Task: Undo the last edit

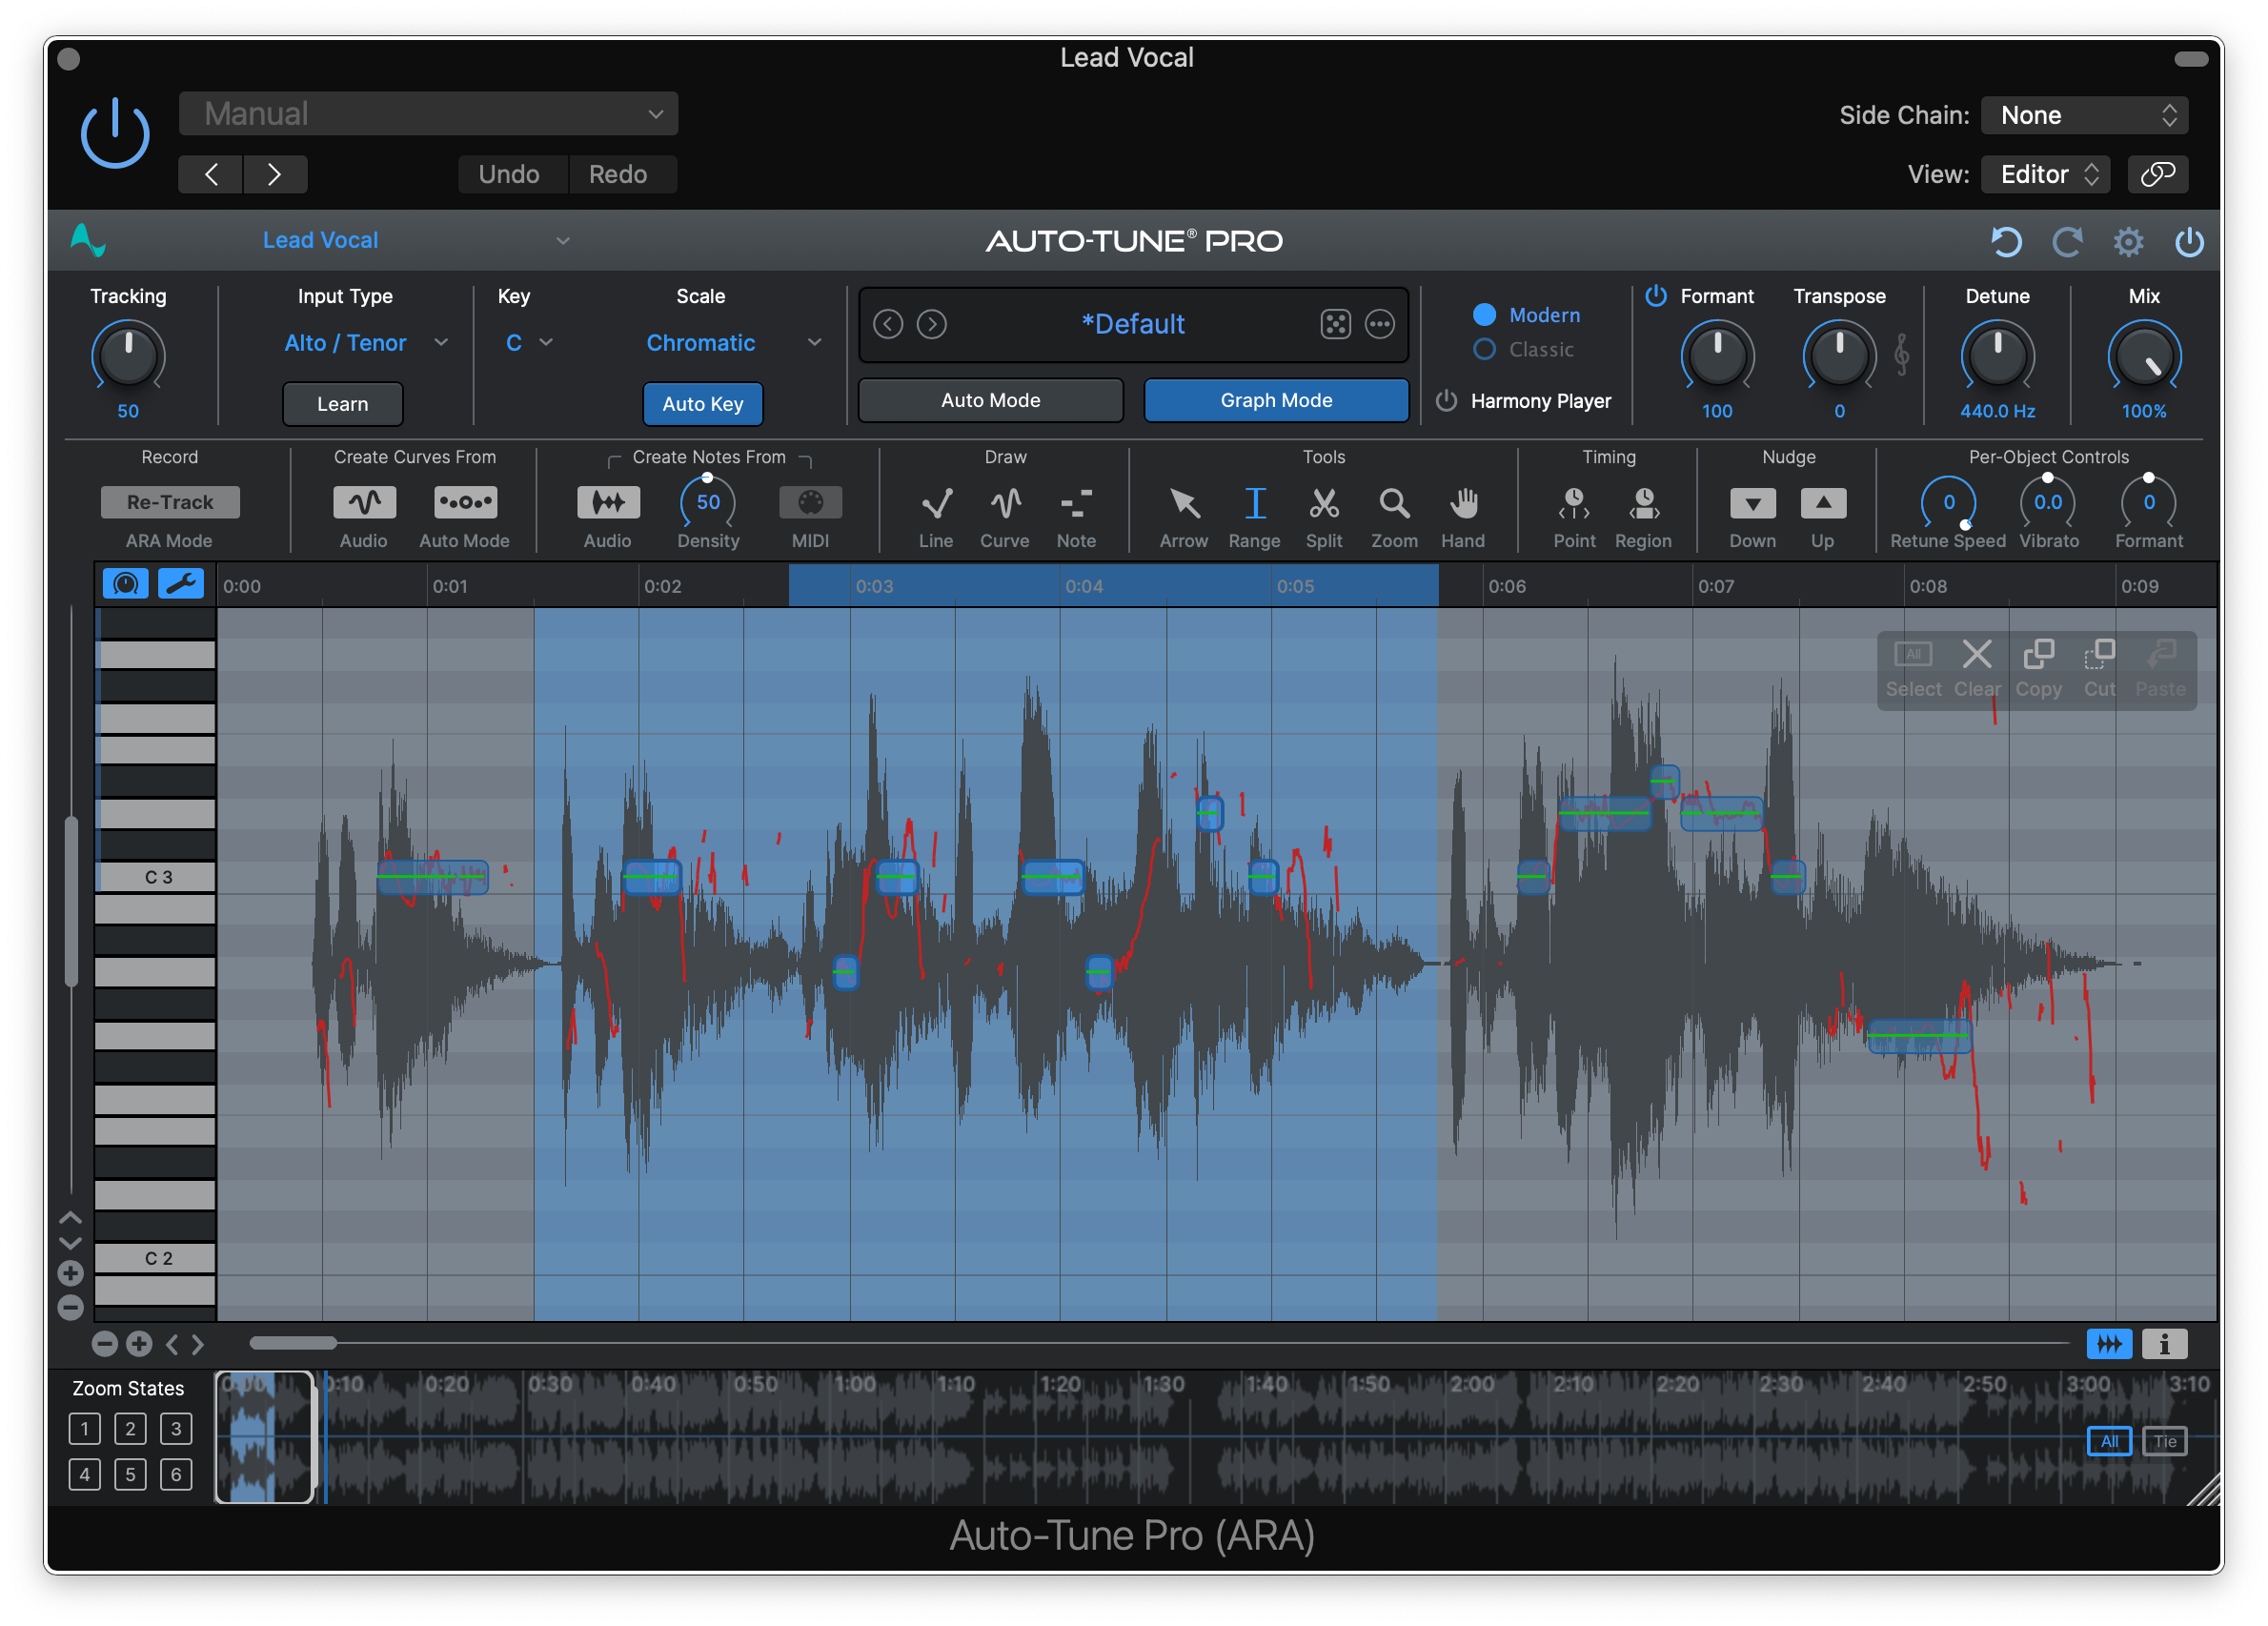Action: 511,173
